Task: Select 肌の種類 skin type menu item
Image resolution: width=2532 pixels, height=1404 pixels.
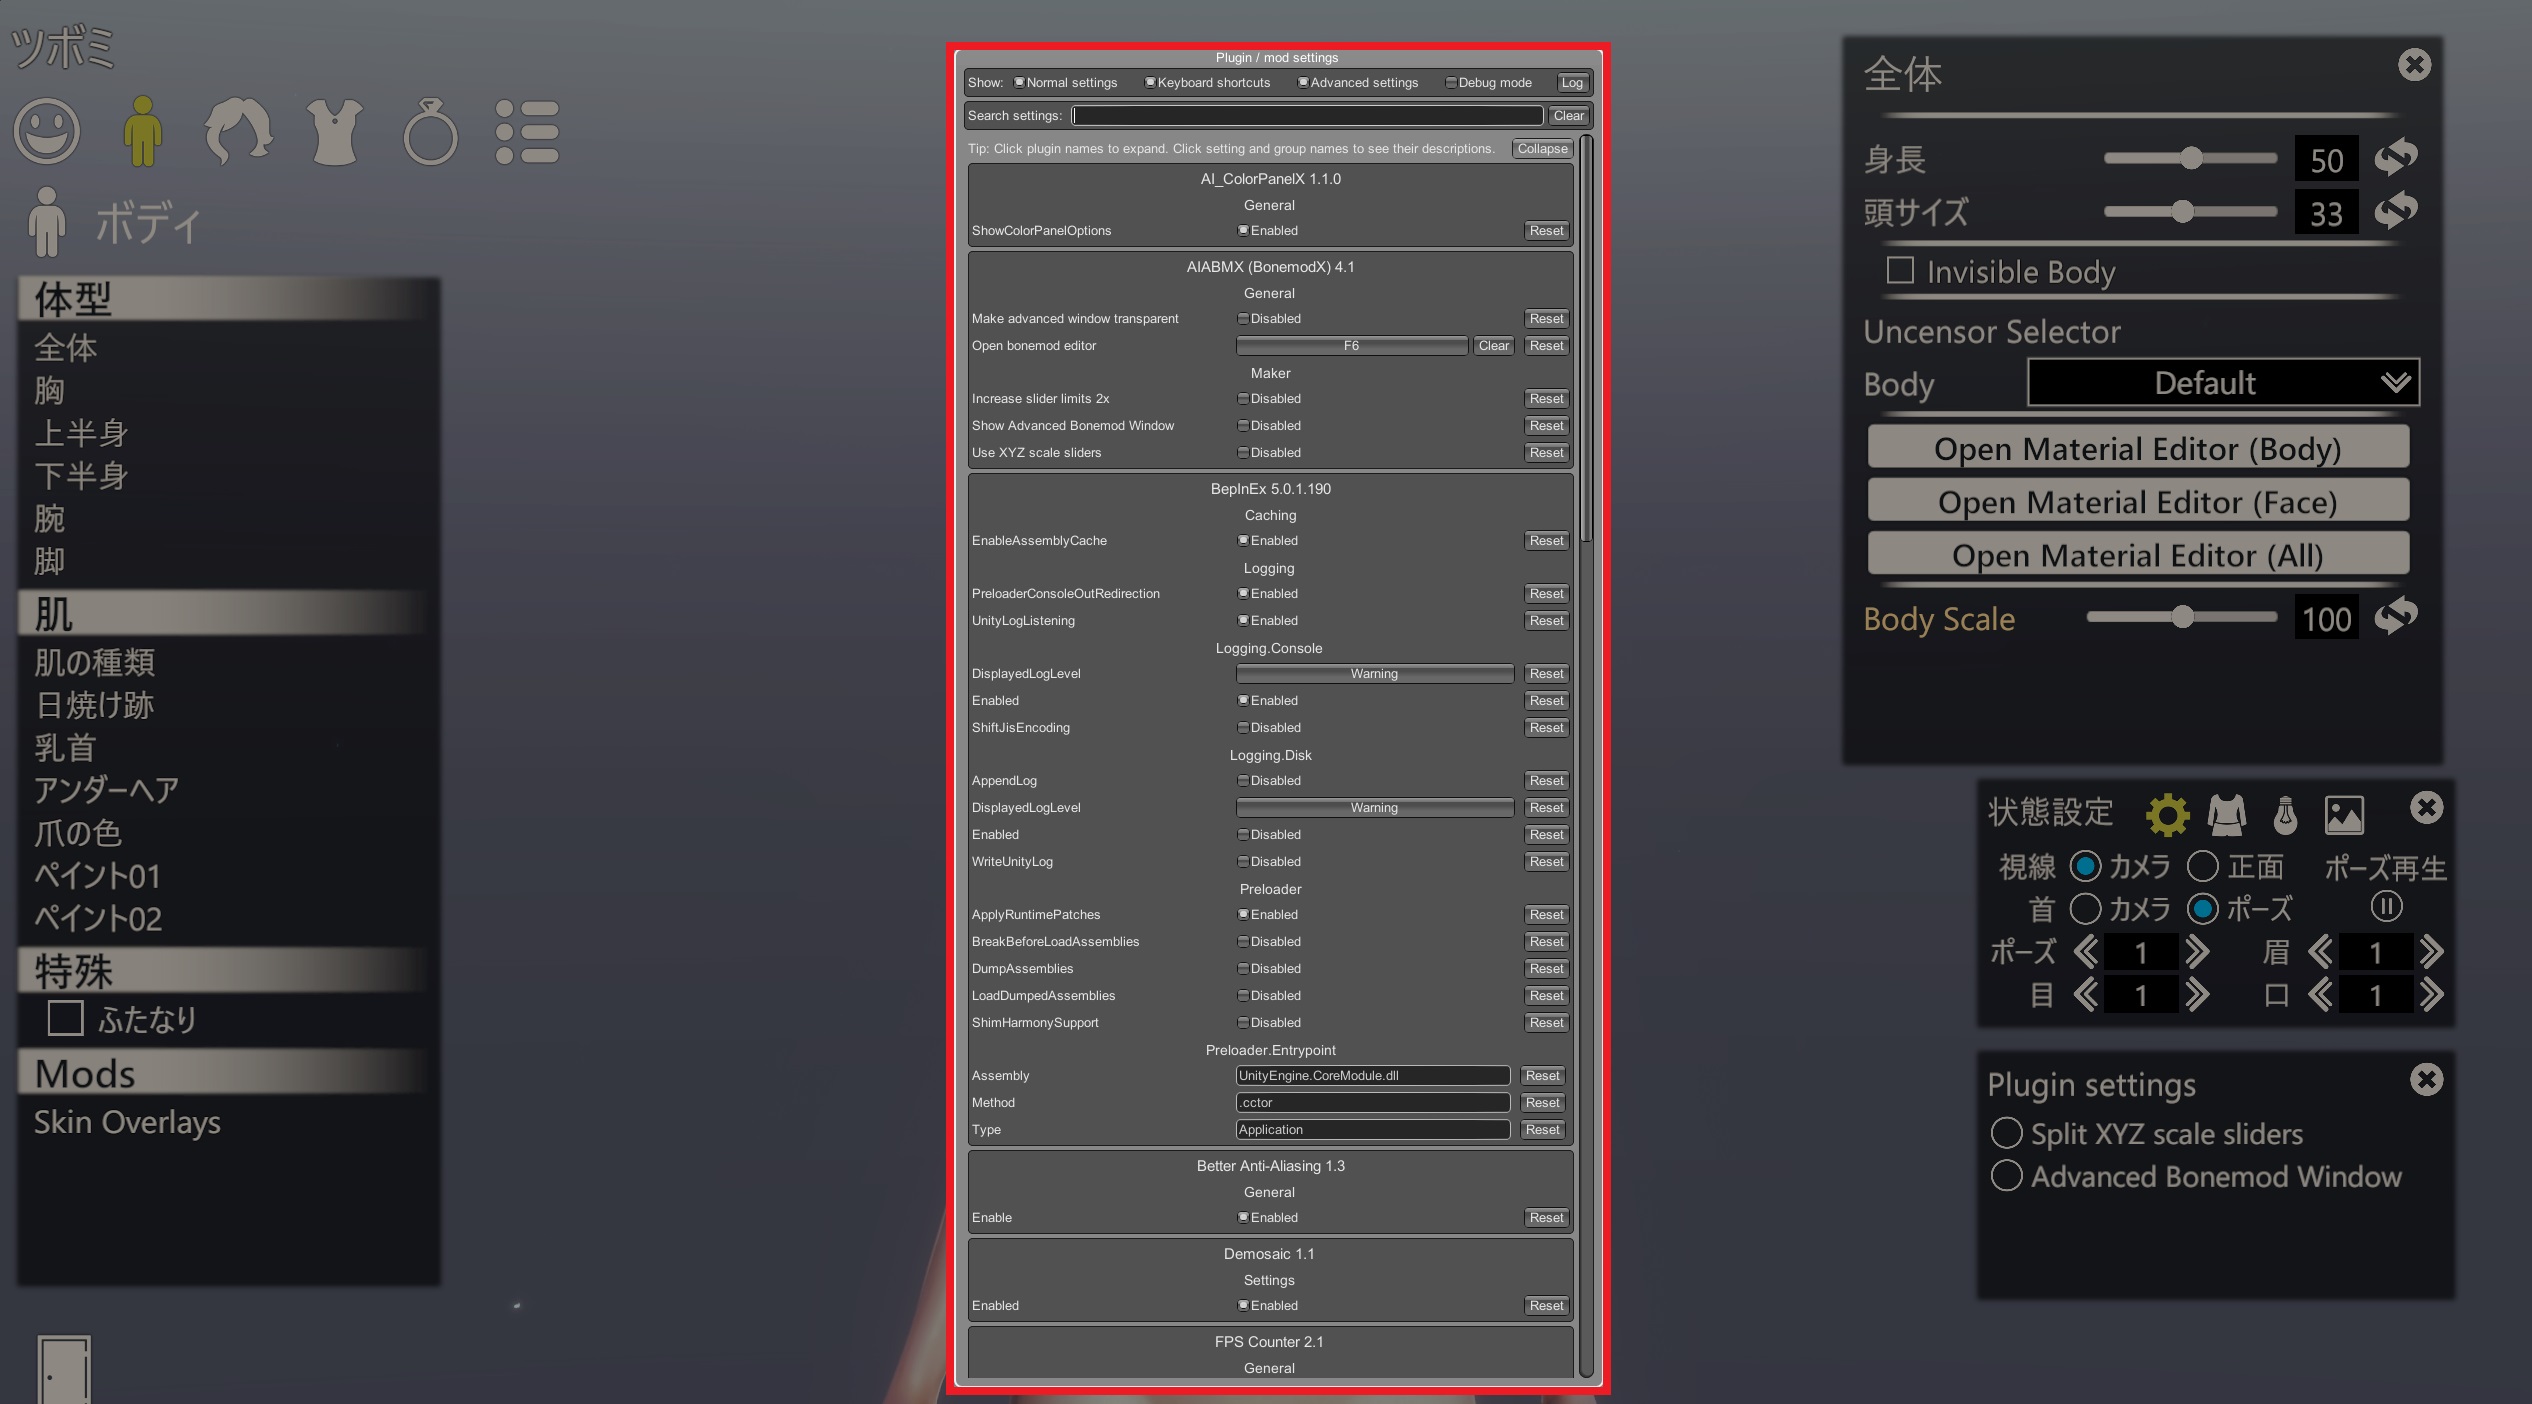Action: point(95,662)
